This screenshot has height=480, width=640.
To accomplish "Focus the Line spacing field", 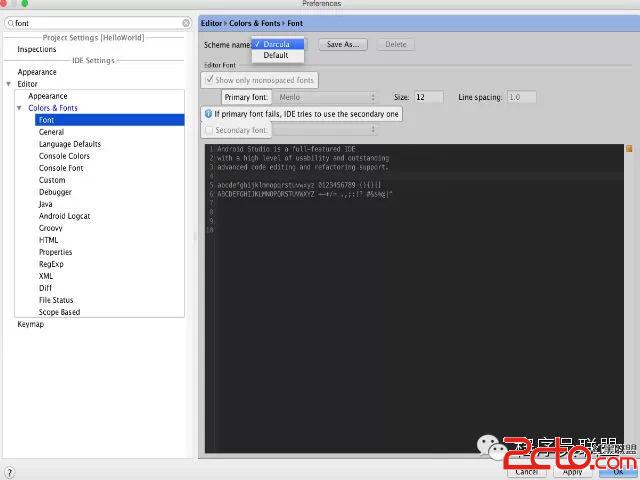I will [x=521, y=97].
